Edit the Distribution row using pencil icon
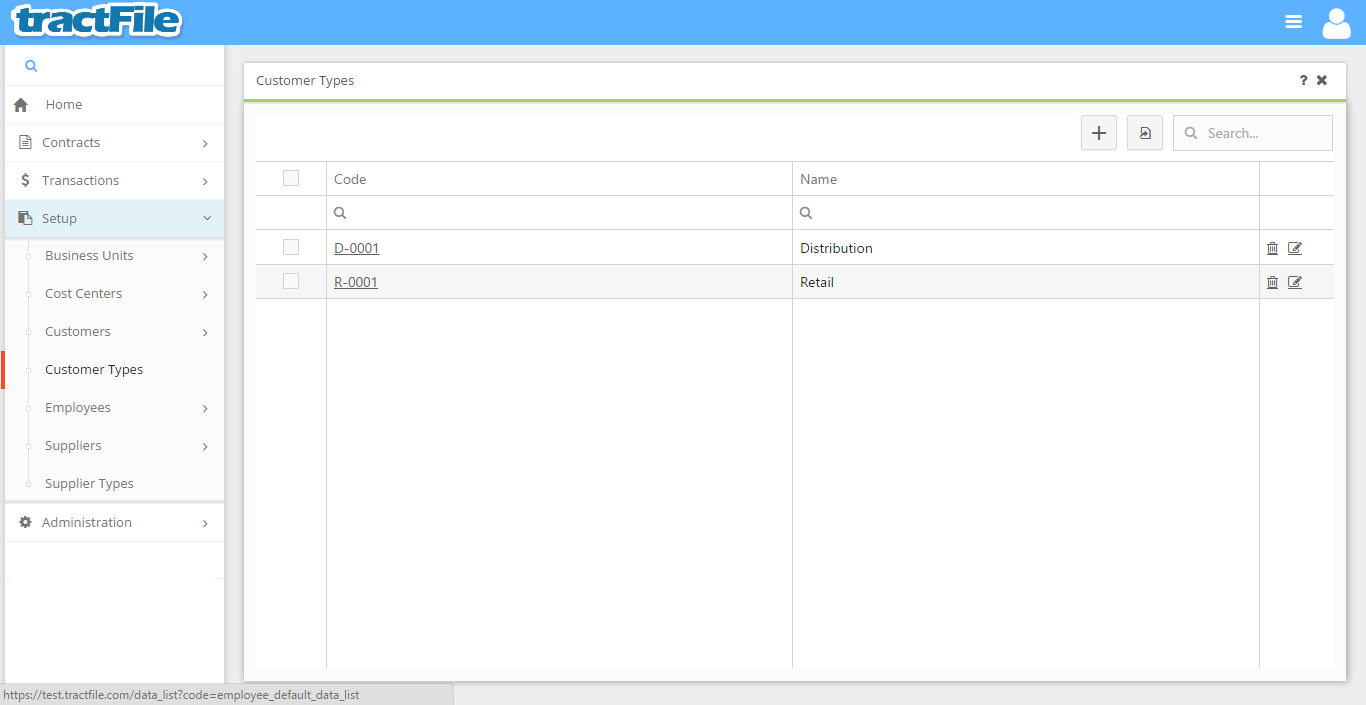 pyautogui.click(x=1295, y=248)
